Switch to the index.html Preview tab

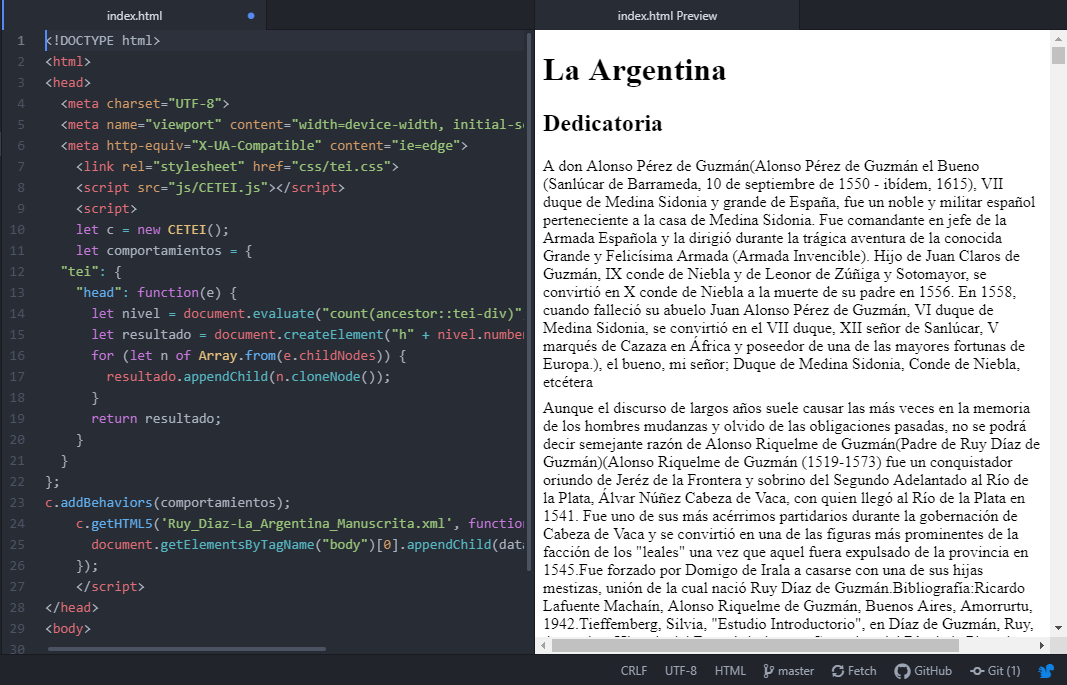pos(666,15)
